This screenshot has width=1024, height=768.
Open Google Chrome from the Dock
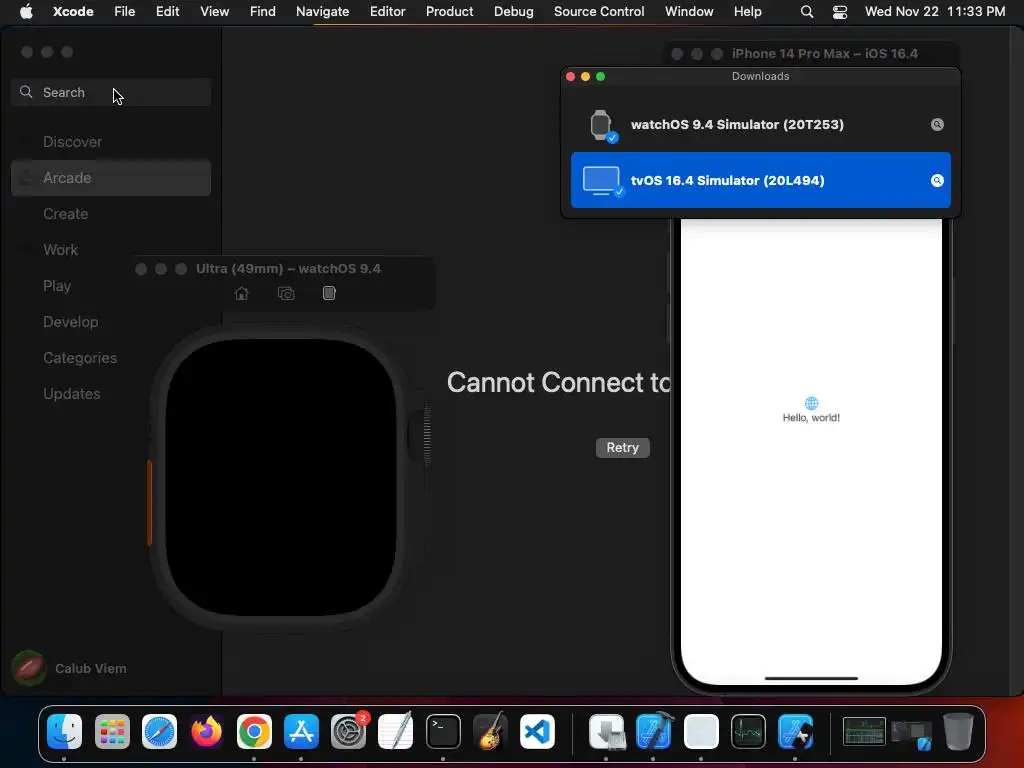[254, 731]
